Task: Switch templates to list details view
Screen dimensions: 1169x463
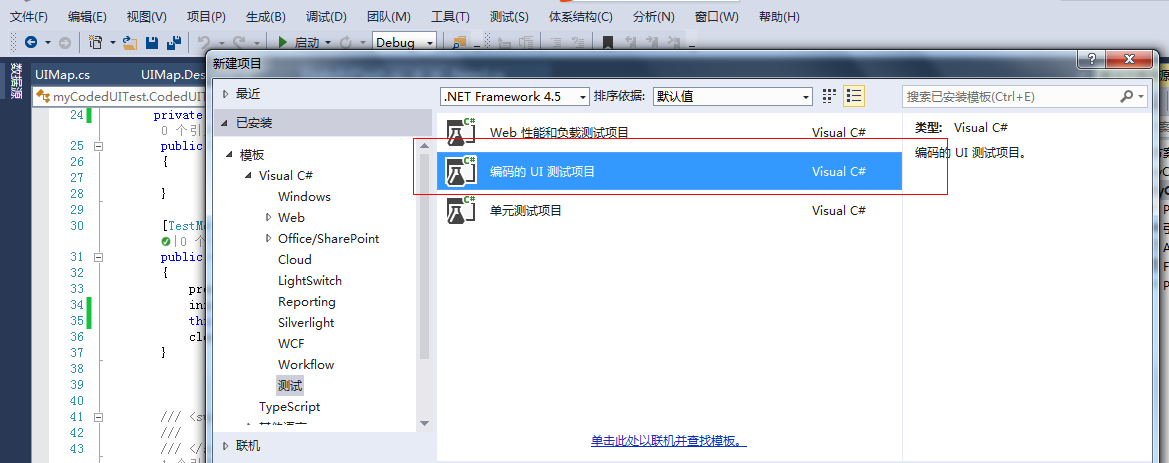Action: (x=854, y=95)
